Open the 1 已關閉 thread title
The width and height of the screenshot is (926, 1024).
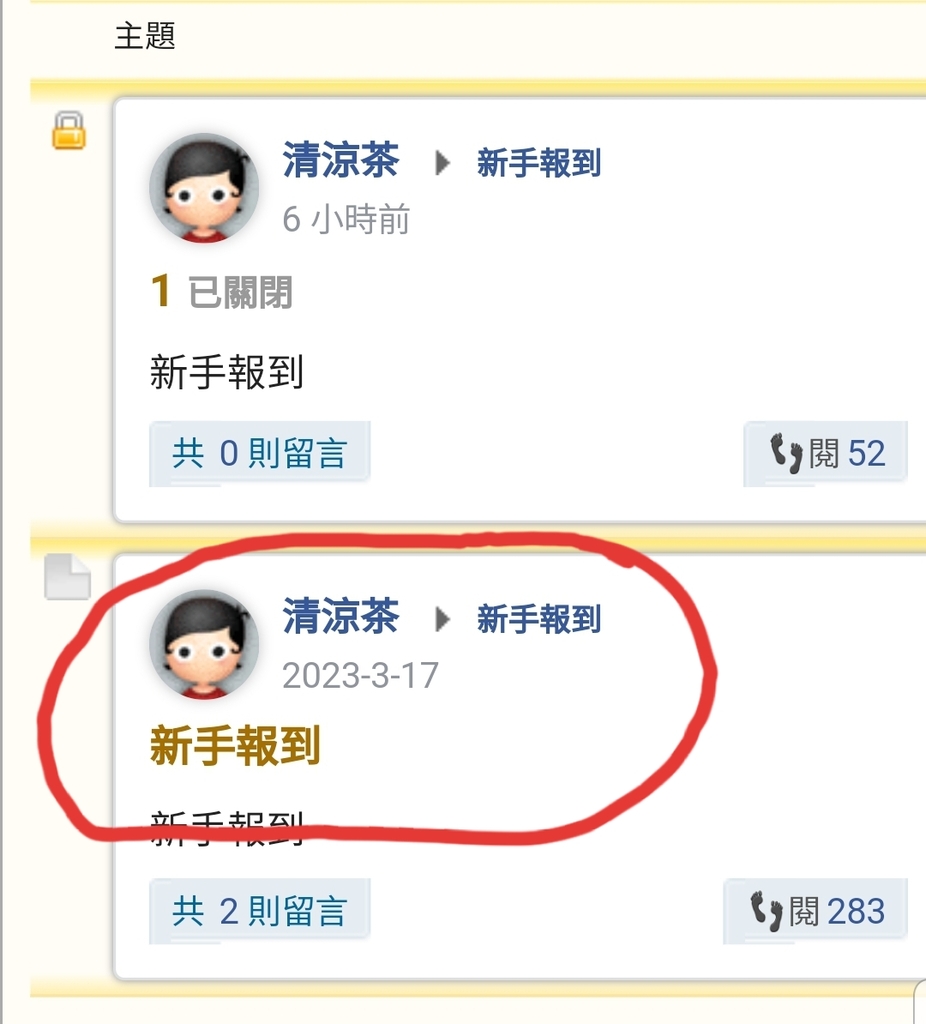(221, 291)
